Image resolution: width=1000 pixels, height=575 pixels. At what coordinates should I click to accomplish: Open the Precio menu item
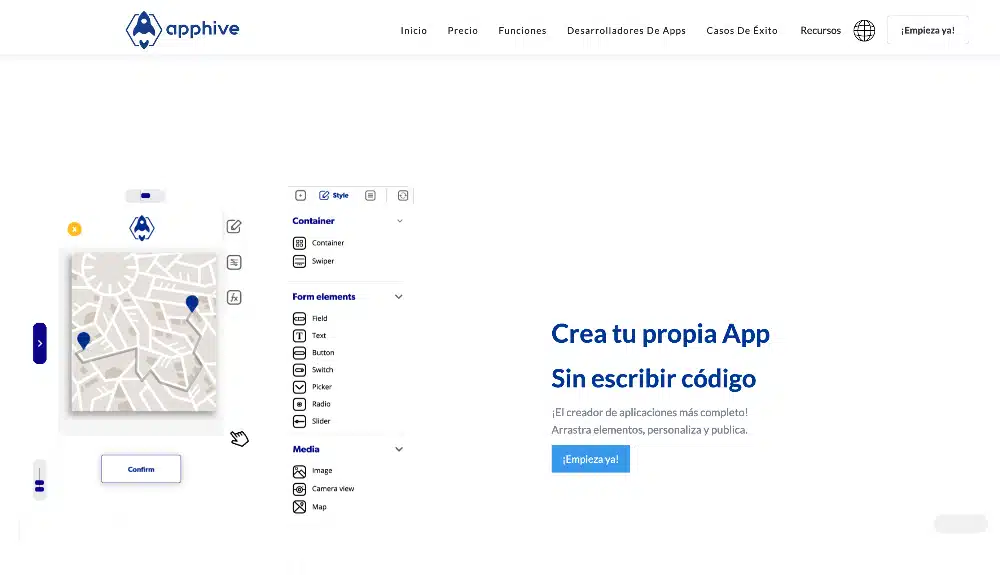point(462,31)
